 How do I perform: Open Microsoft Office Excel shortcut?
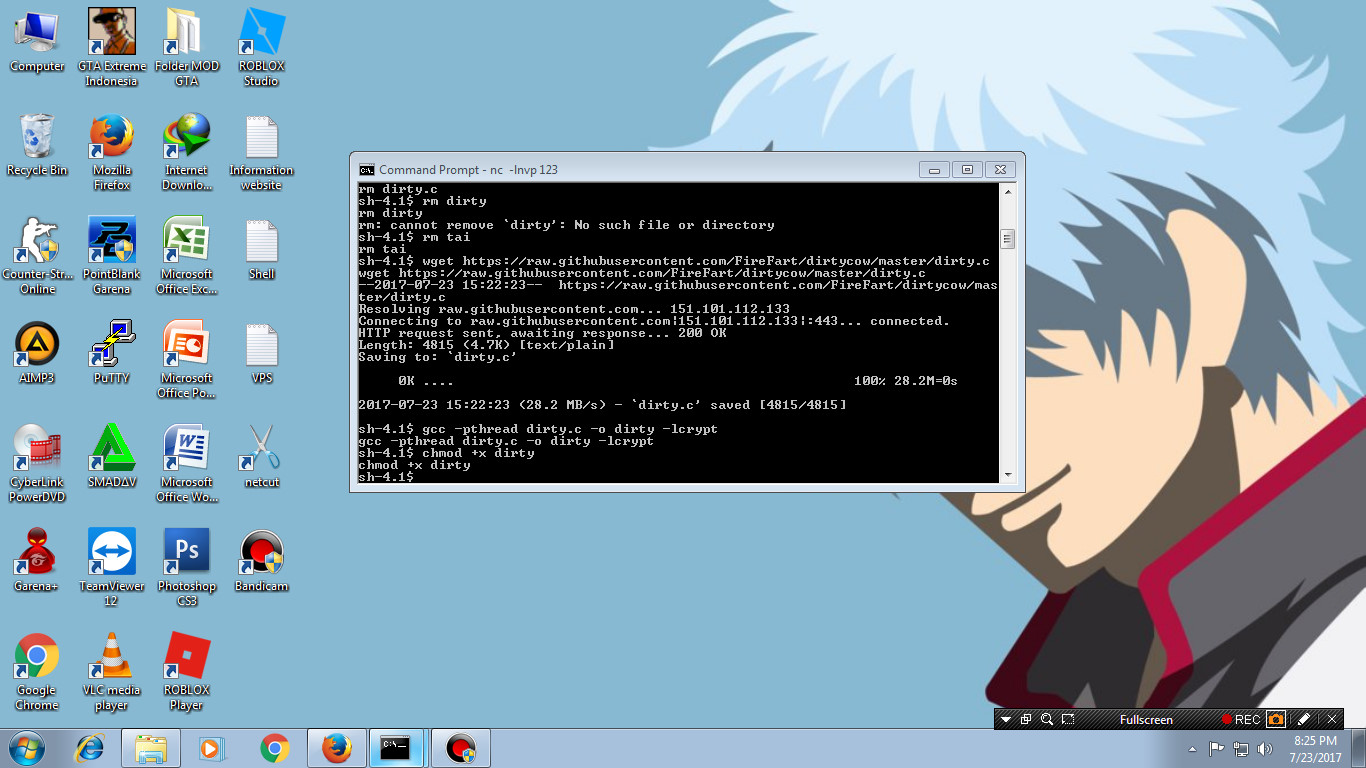click(186, 255)
